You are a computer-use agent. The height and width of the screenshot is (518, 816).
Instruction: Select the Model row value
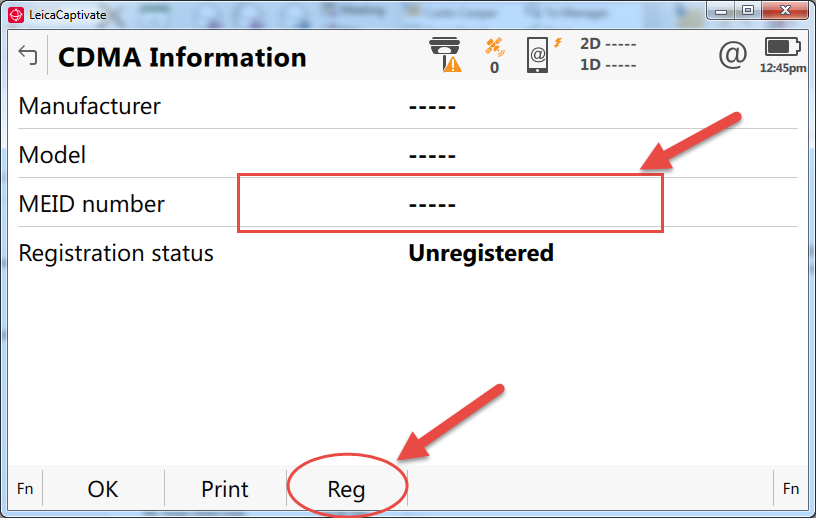coord(432,156)
